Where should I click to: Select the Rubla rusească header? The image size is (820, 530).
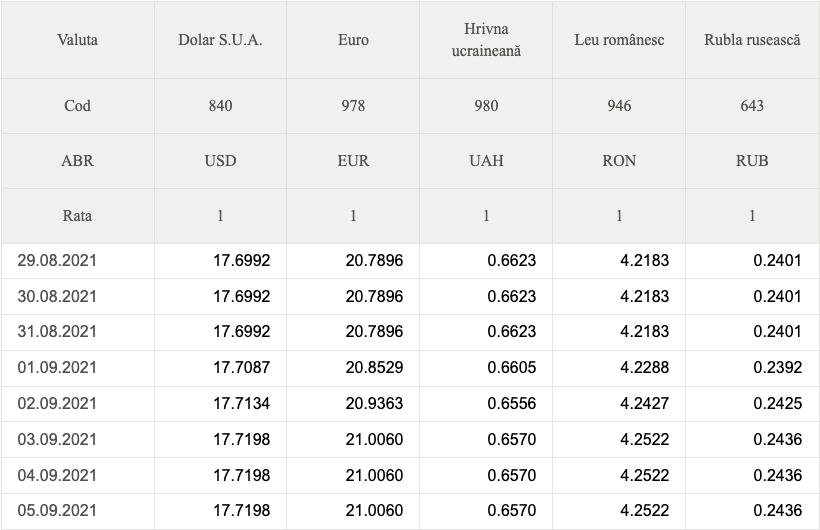[752, 40]
